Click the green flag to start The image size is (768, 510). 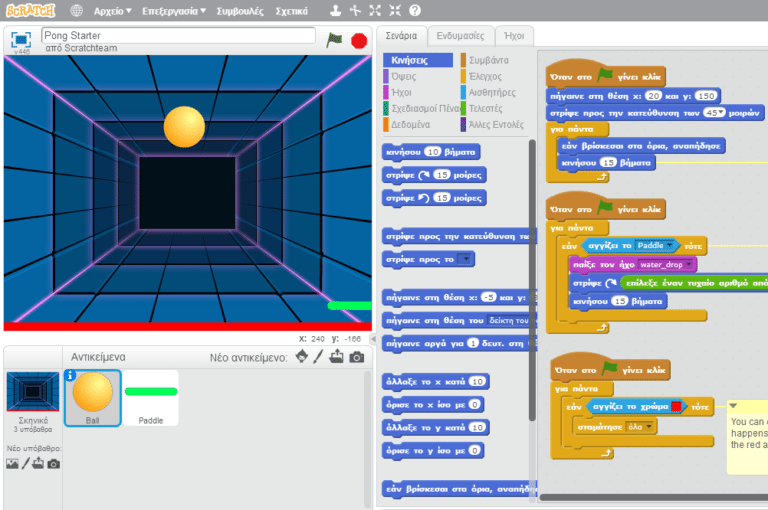pos(335,40)
